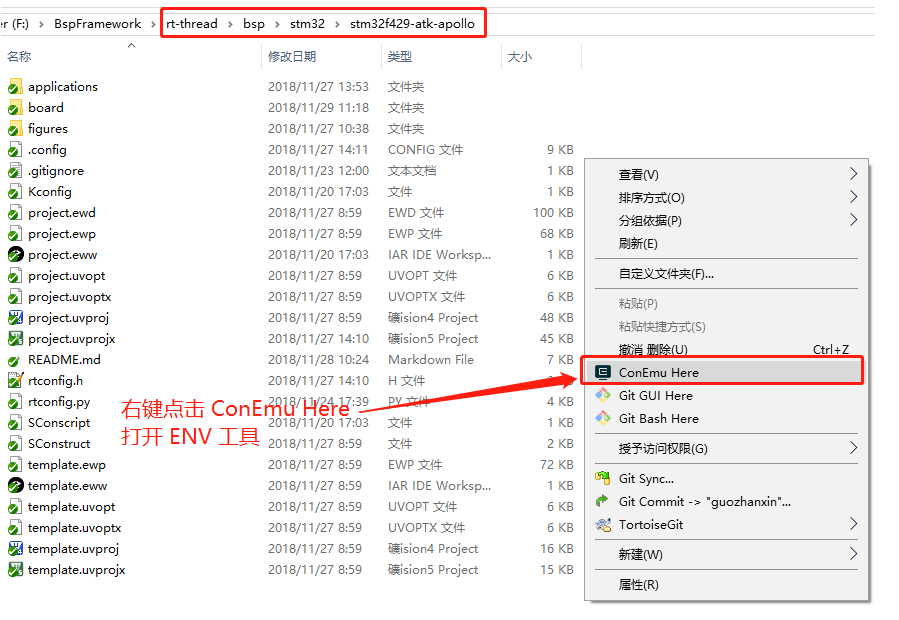
Task: Expand the 排序方式(O) submenu arrow
Action: click(853, 197)
